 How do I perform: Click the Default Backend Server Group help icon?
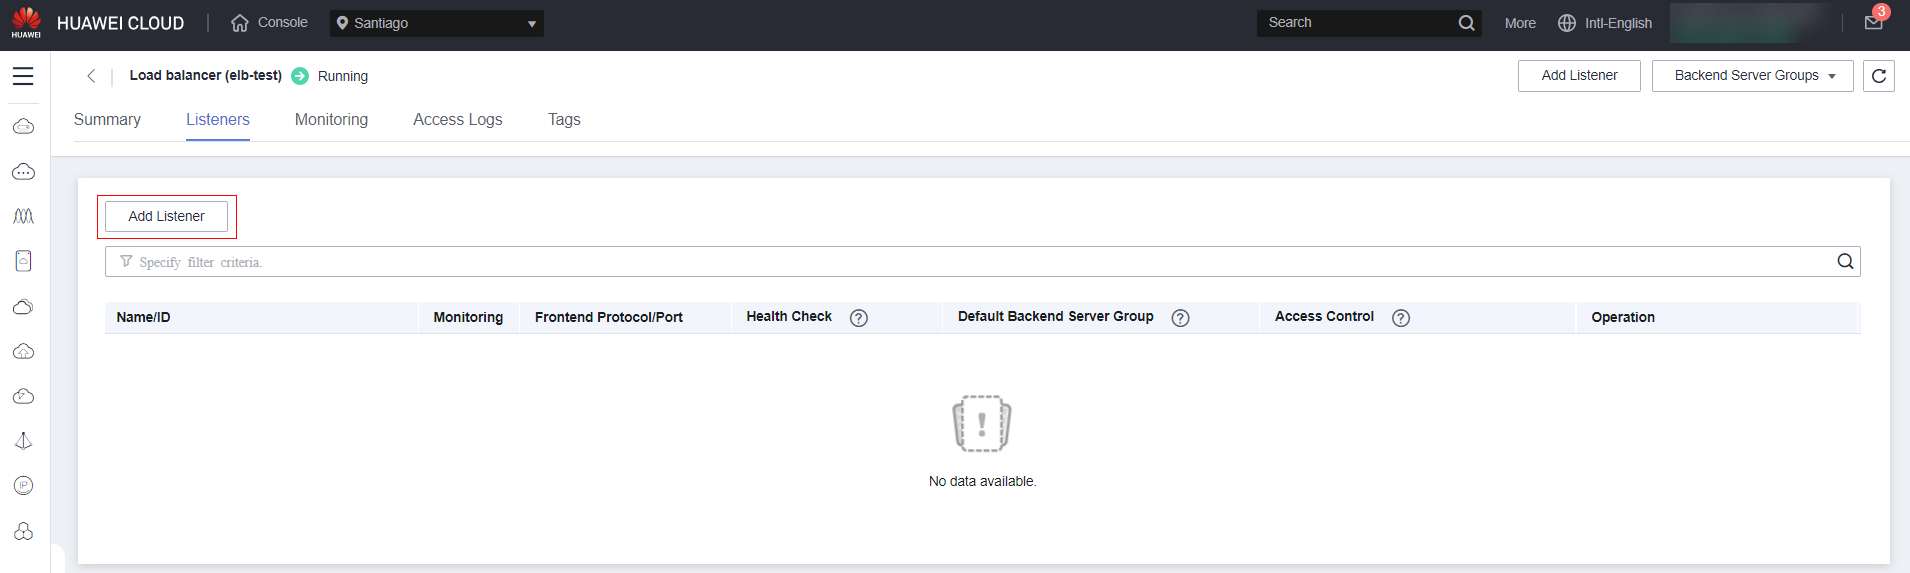(x=1180, y=318)
